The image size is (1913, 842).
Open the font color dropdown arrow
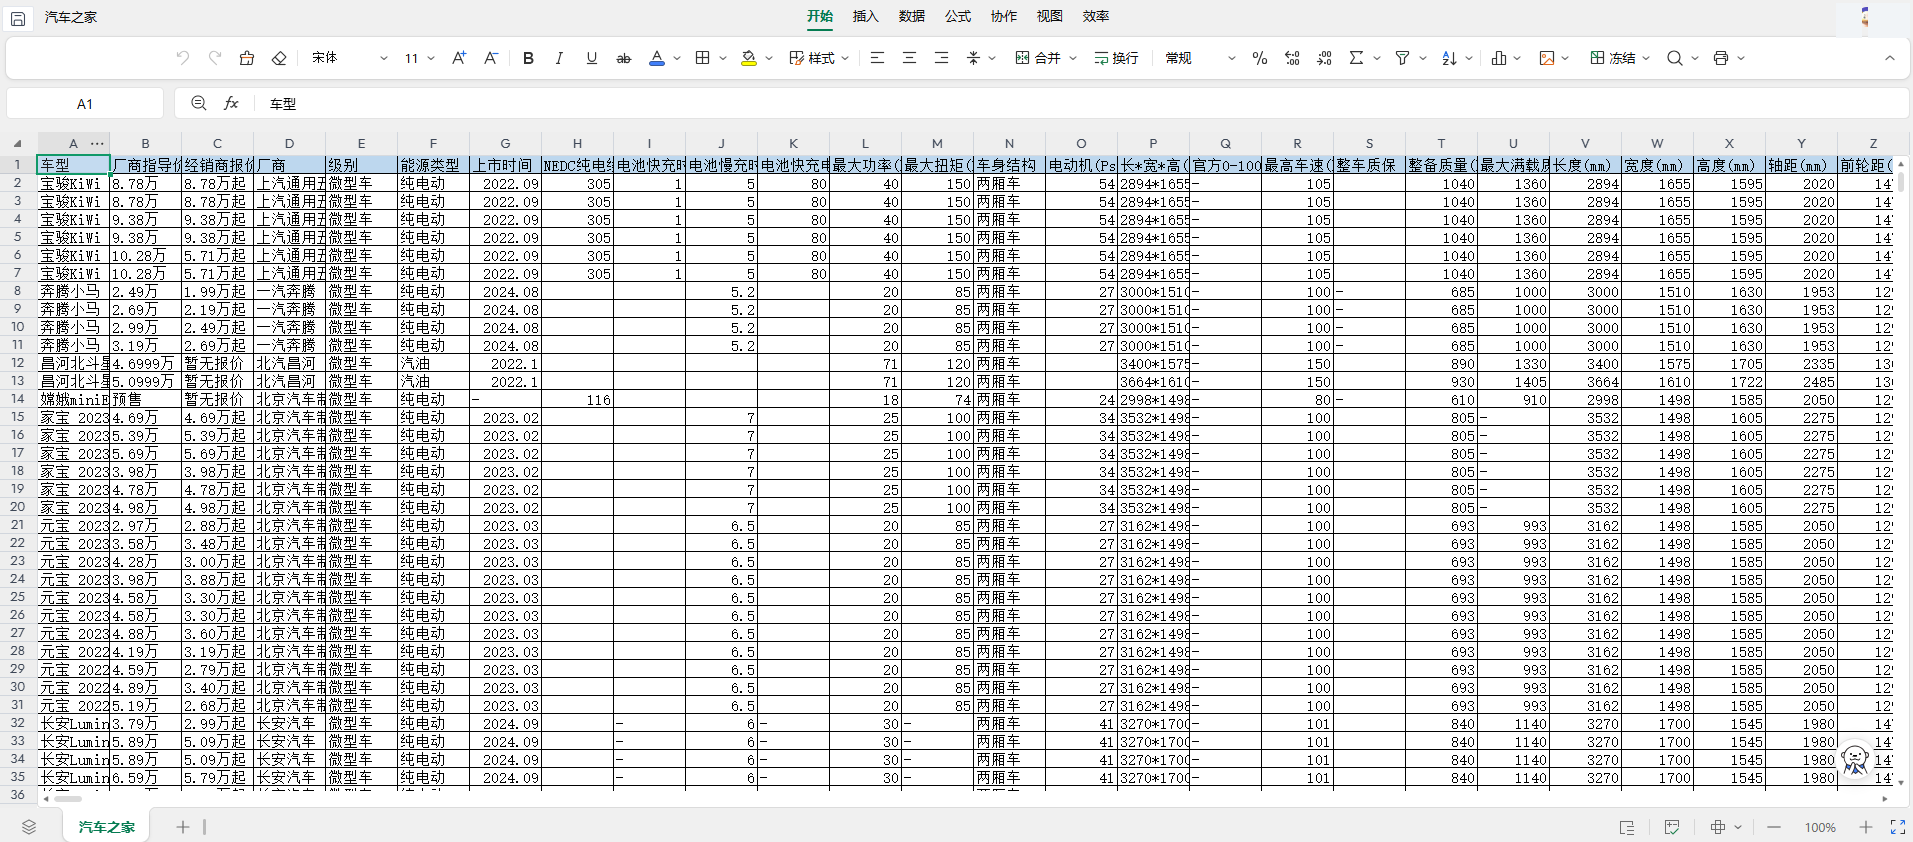click(x=677, y=58)
